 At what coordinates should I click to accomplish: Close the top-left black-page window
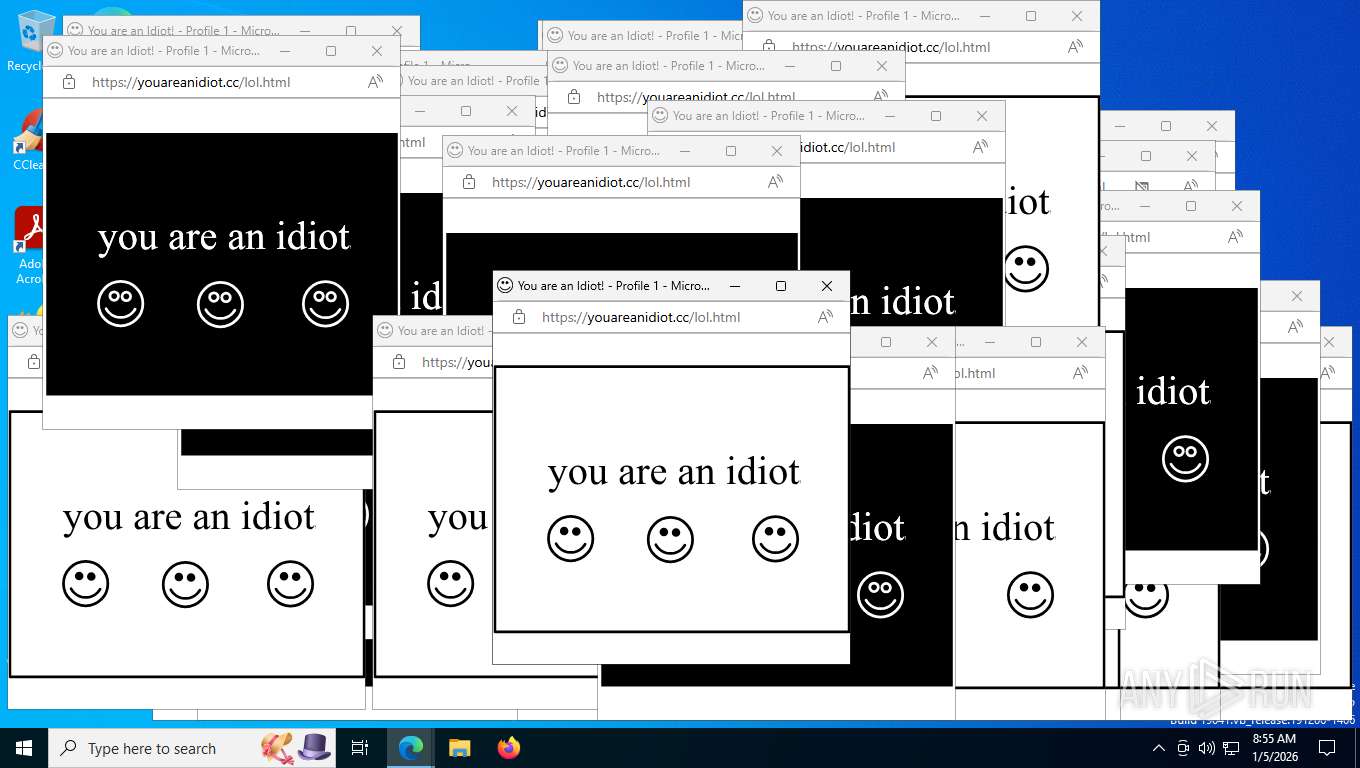(377, 51)
